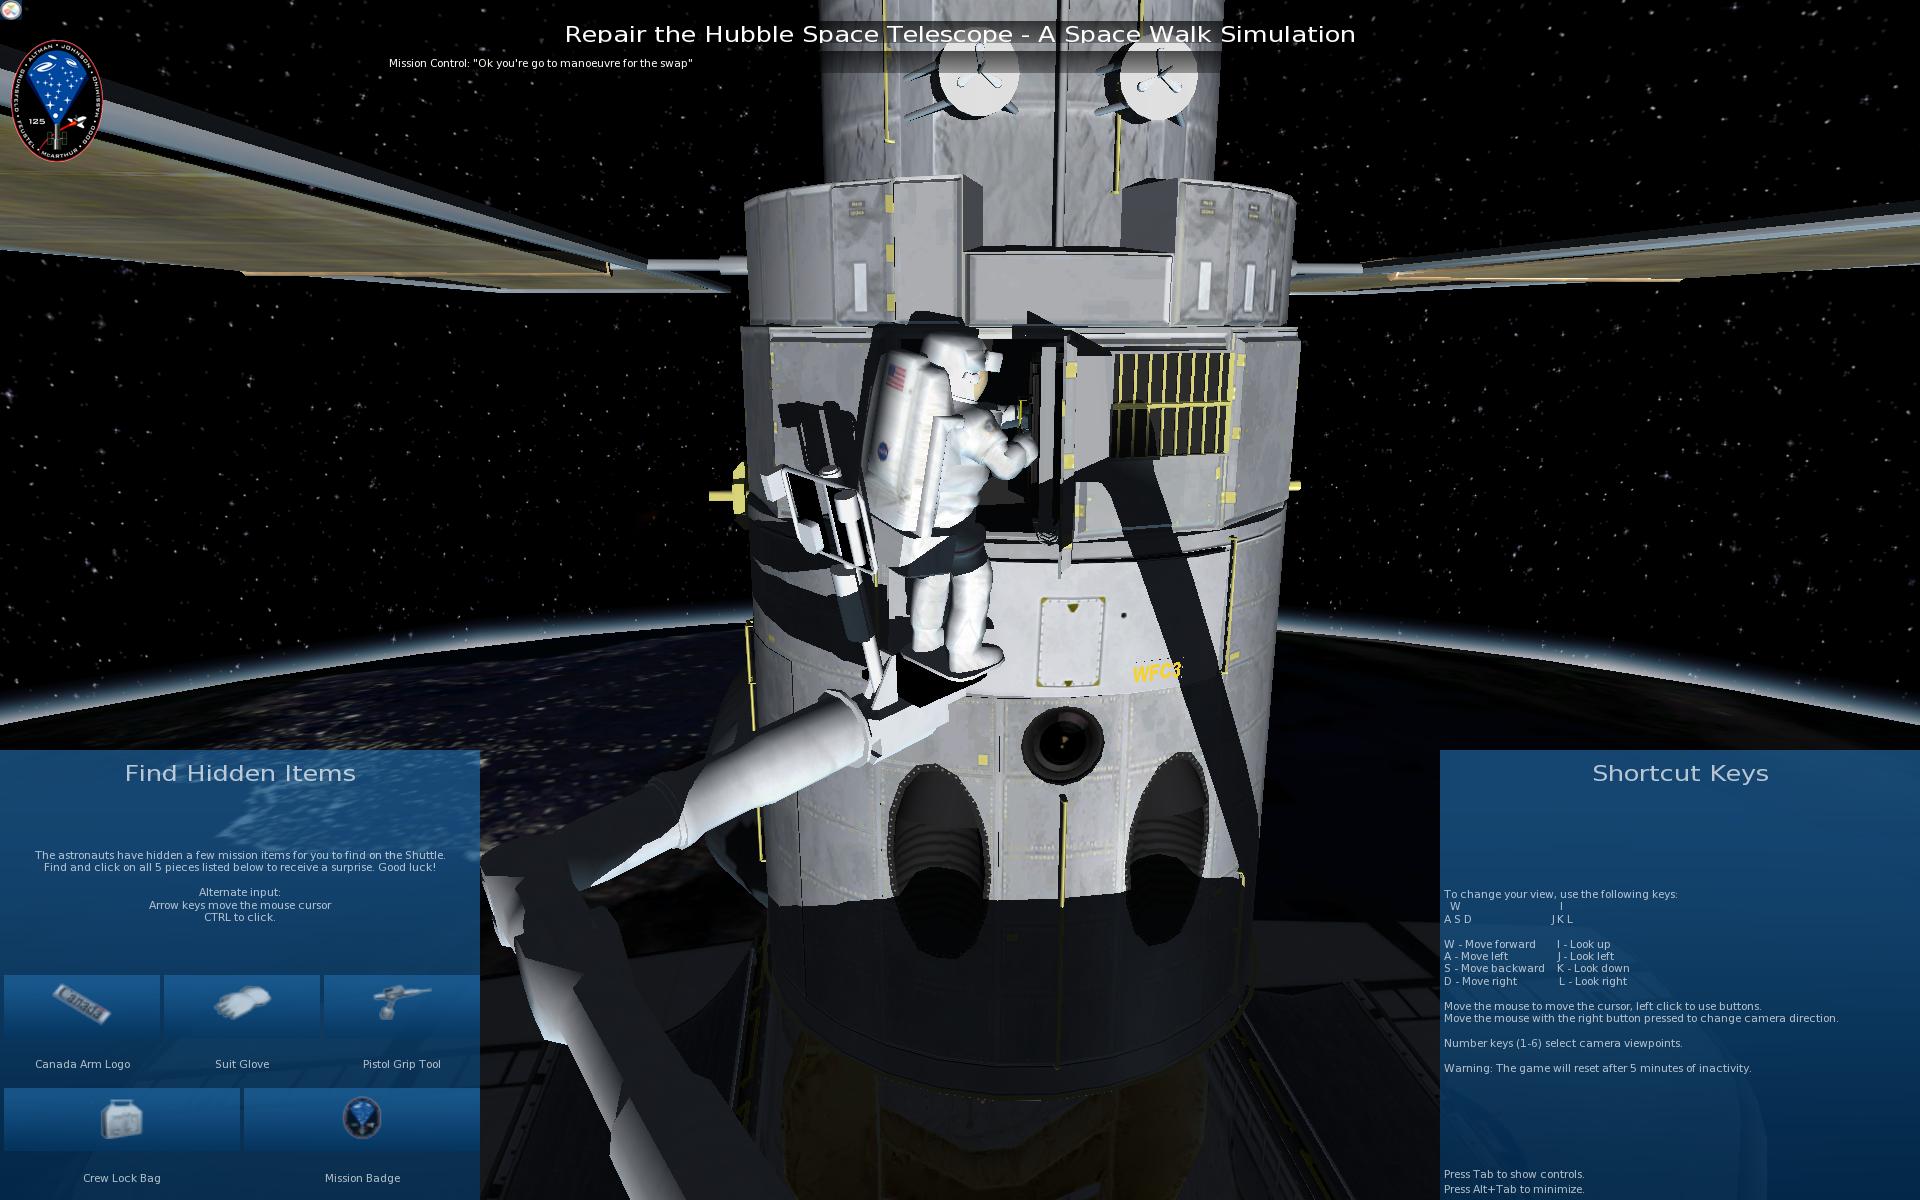Viewport: 1920px width, 1200px height.
Task: Click the Pistol Grip Tool icon
Action: point(401,1001)
